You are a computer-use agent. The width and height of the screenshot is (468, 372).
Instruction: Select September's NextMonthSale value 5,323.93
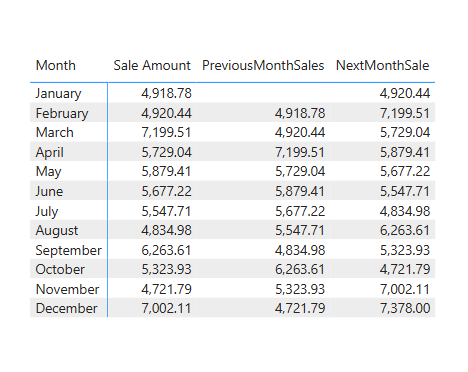click(405, 250)
